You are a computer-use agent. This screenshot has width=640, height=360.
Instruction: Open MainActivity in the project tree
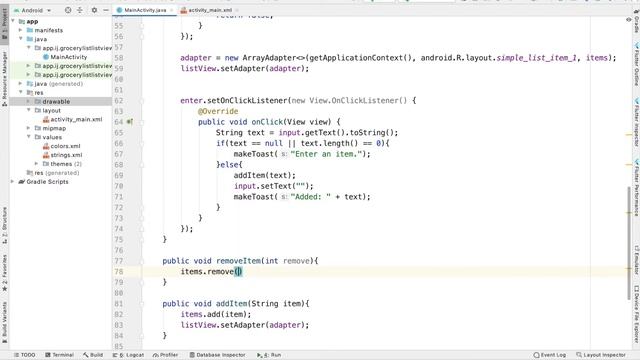[68, 57]
